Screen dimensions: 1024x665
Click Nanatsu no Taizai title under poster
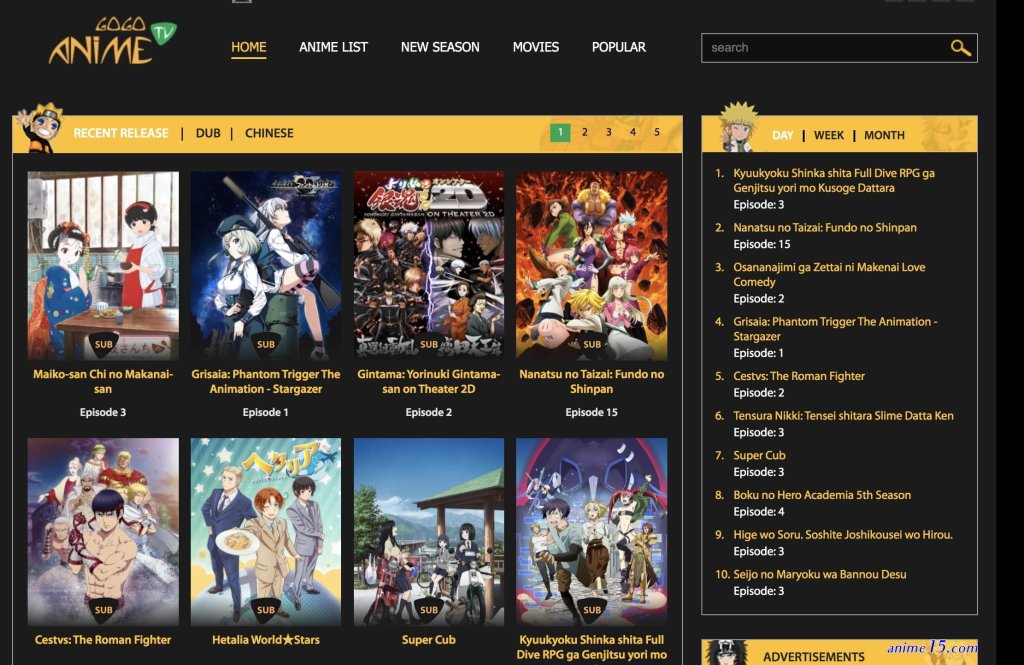point(592,381)
